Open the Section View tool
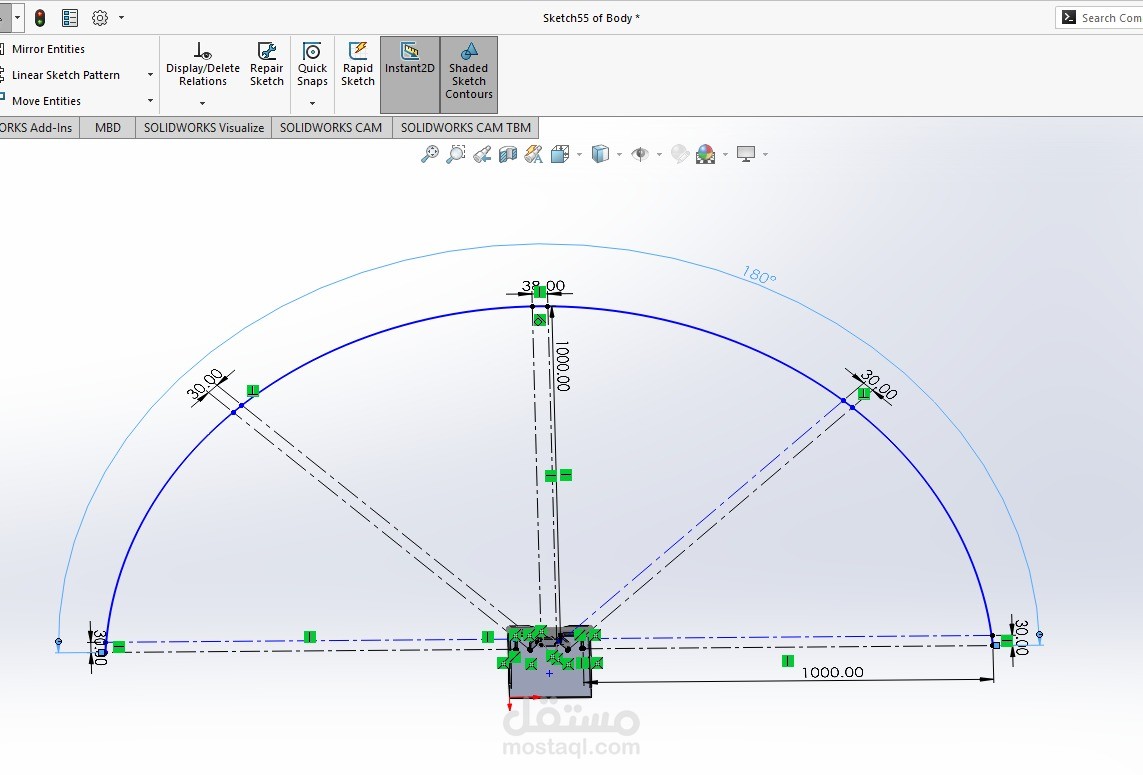Viewport: 1143px width, 775px height. 508,154
